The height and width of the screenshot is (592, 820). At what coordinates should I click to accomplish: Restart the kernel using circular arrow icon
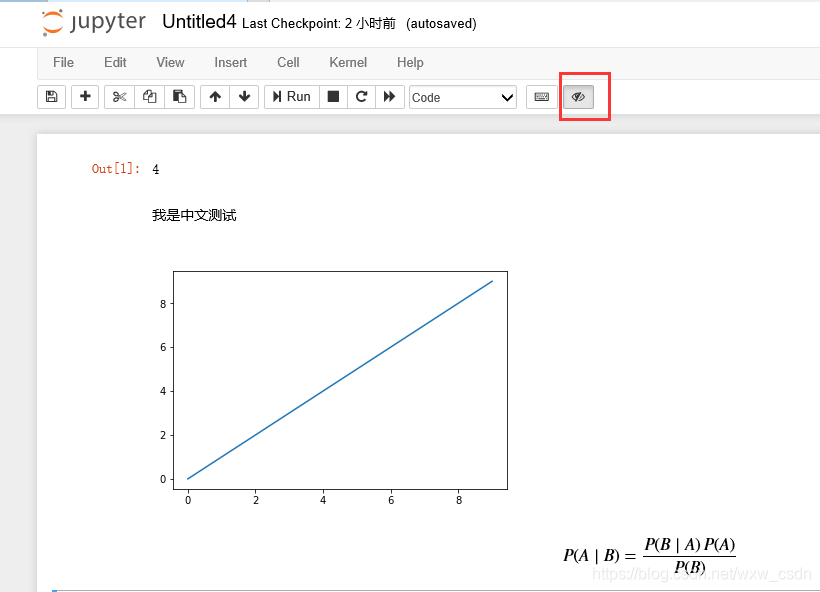(x=360, y=96)
